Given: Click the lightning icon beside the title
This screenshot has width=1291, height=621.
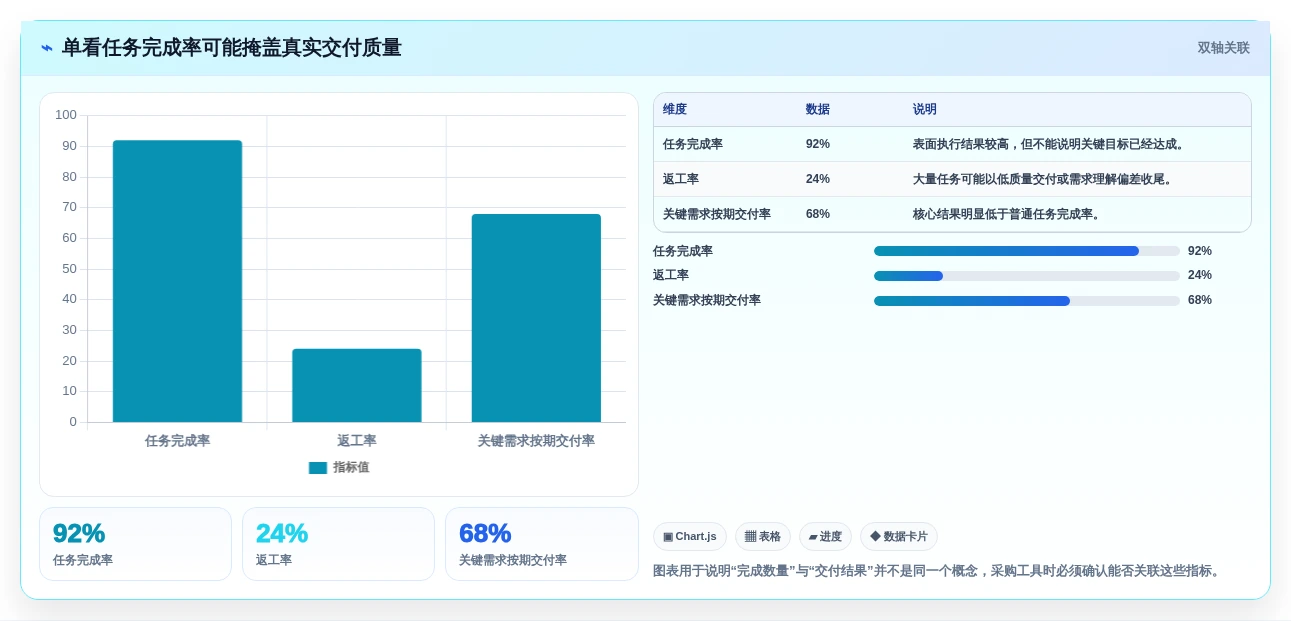Looking at the screenshot, I should click(47, 48).
